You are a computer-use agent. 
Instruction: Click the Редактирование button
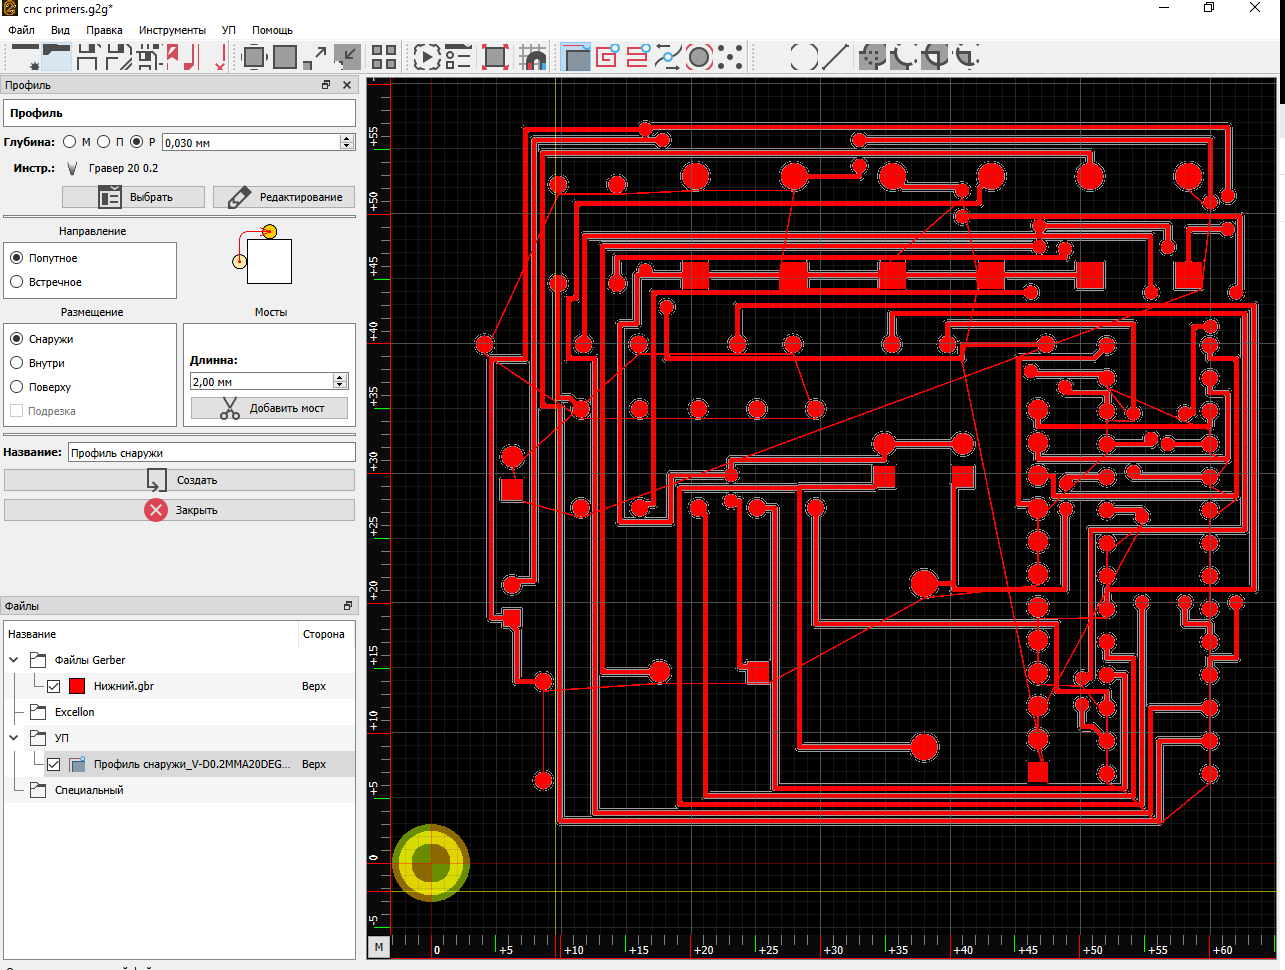[284, 197]
